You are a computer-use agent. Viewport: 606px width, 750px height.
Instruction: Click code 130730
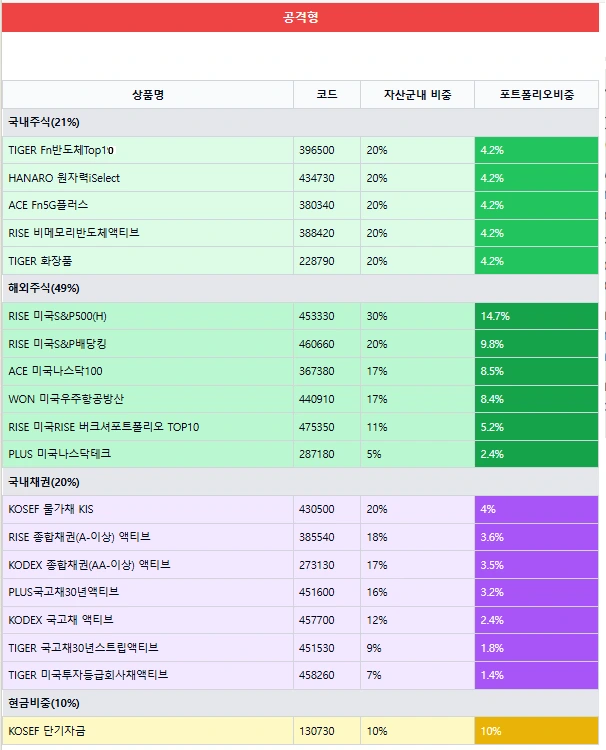coord(317,731)
